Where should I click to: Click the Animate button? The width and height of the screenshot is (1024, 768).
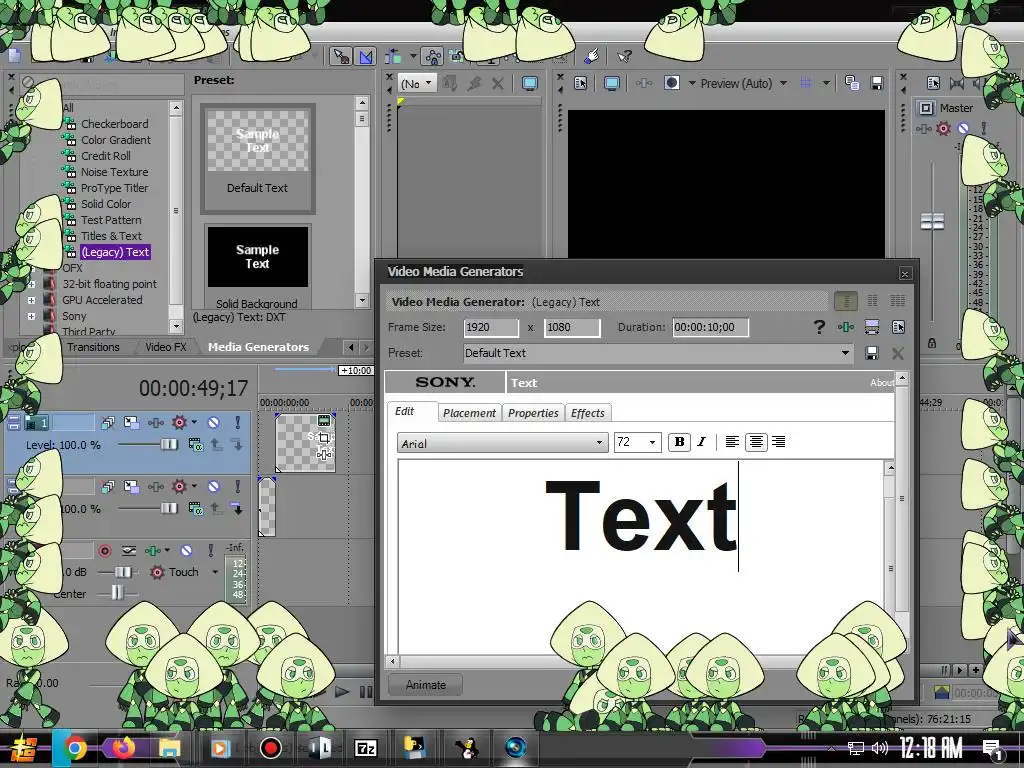[426, 684]
